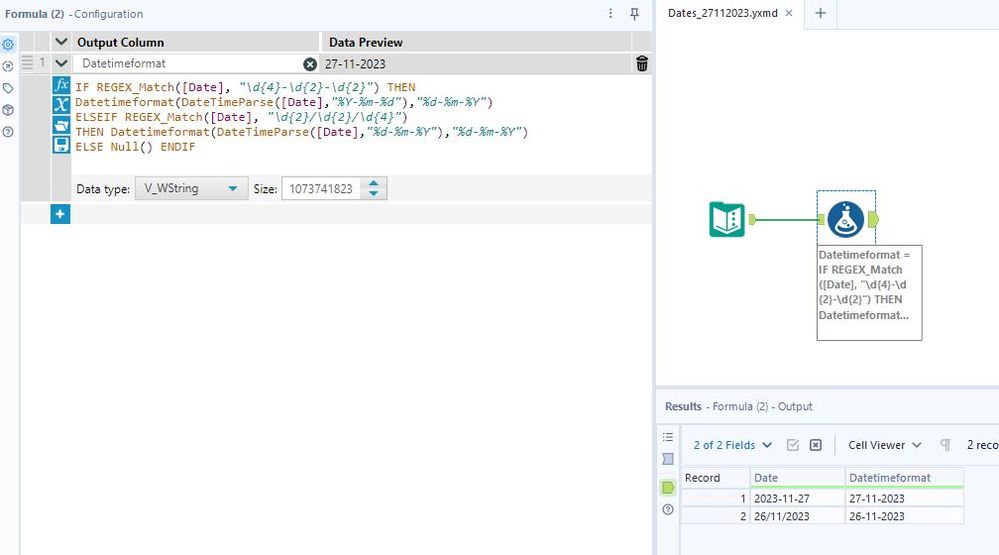Cancel field changes X icon in Results
This screenshot has height=555, width=999.
pyautogui.click(x=816, y=445)
